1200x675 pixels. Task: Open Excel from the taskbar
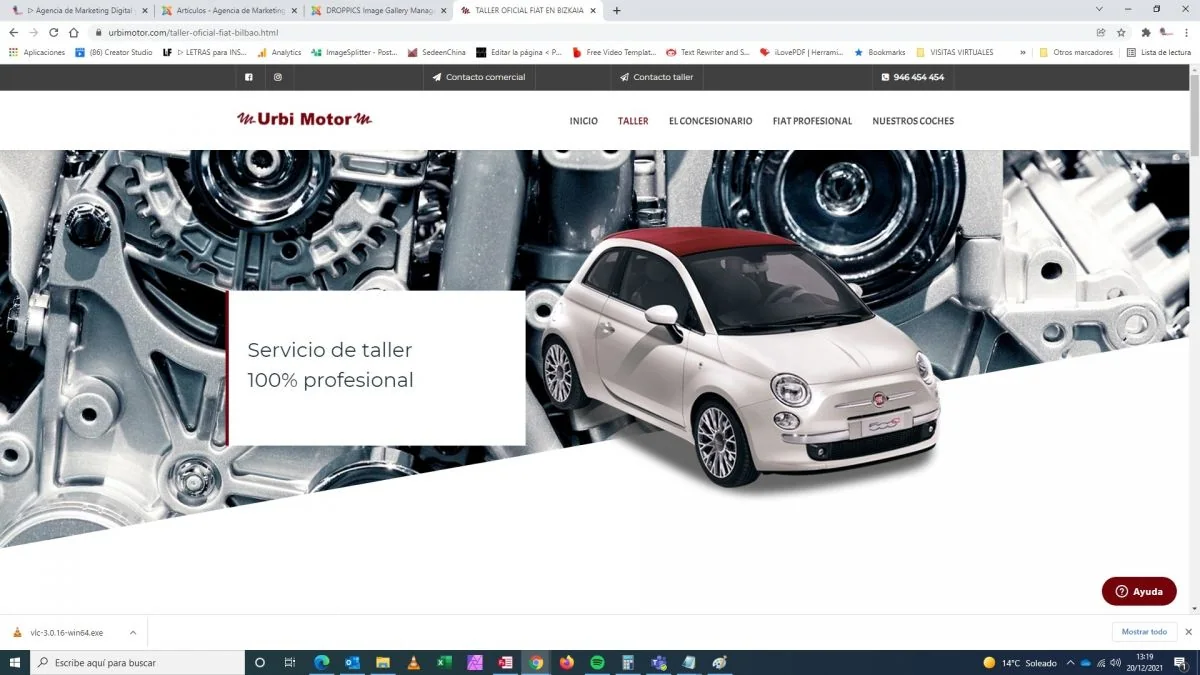point(444,662)
